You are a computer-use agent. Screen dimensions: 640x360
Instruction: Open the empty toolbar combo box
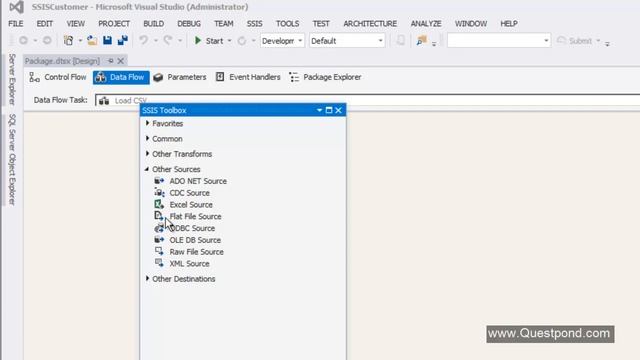499,40
